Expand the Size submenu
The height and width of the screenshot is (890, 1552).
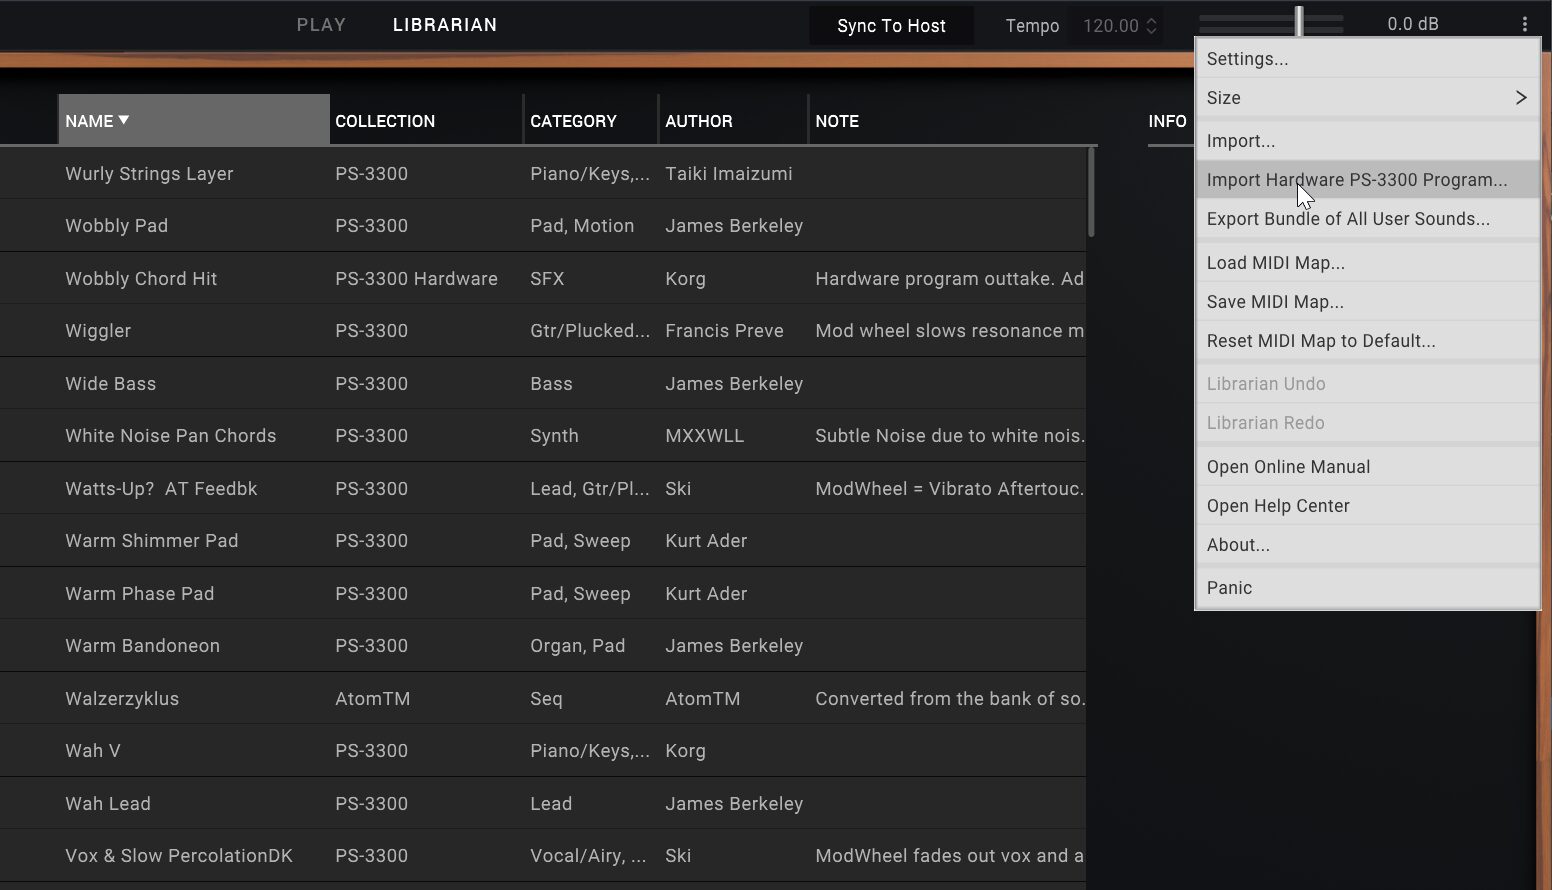tap(1366, 98)
